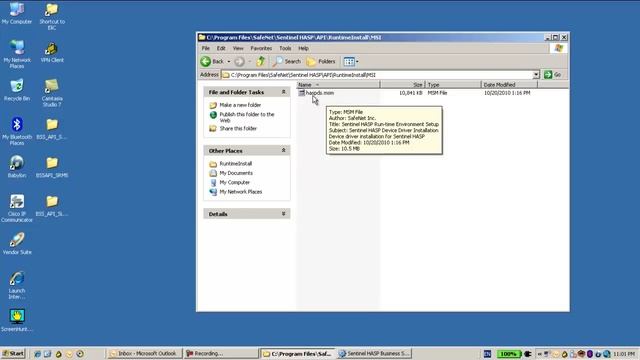Screen dimensions: 640x360
Task: Select VPN Client desktop icon
Action: coord(52,52)
